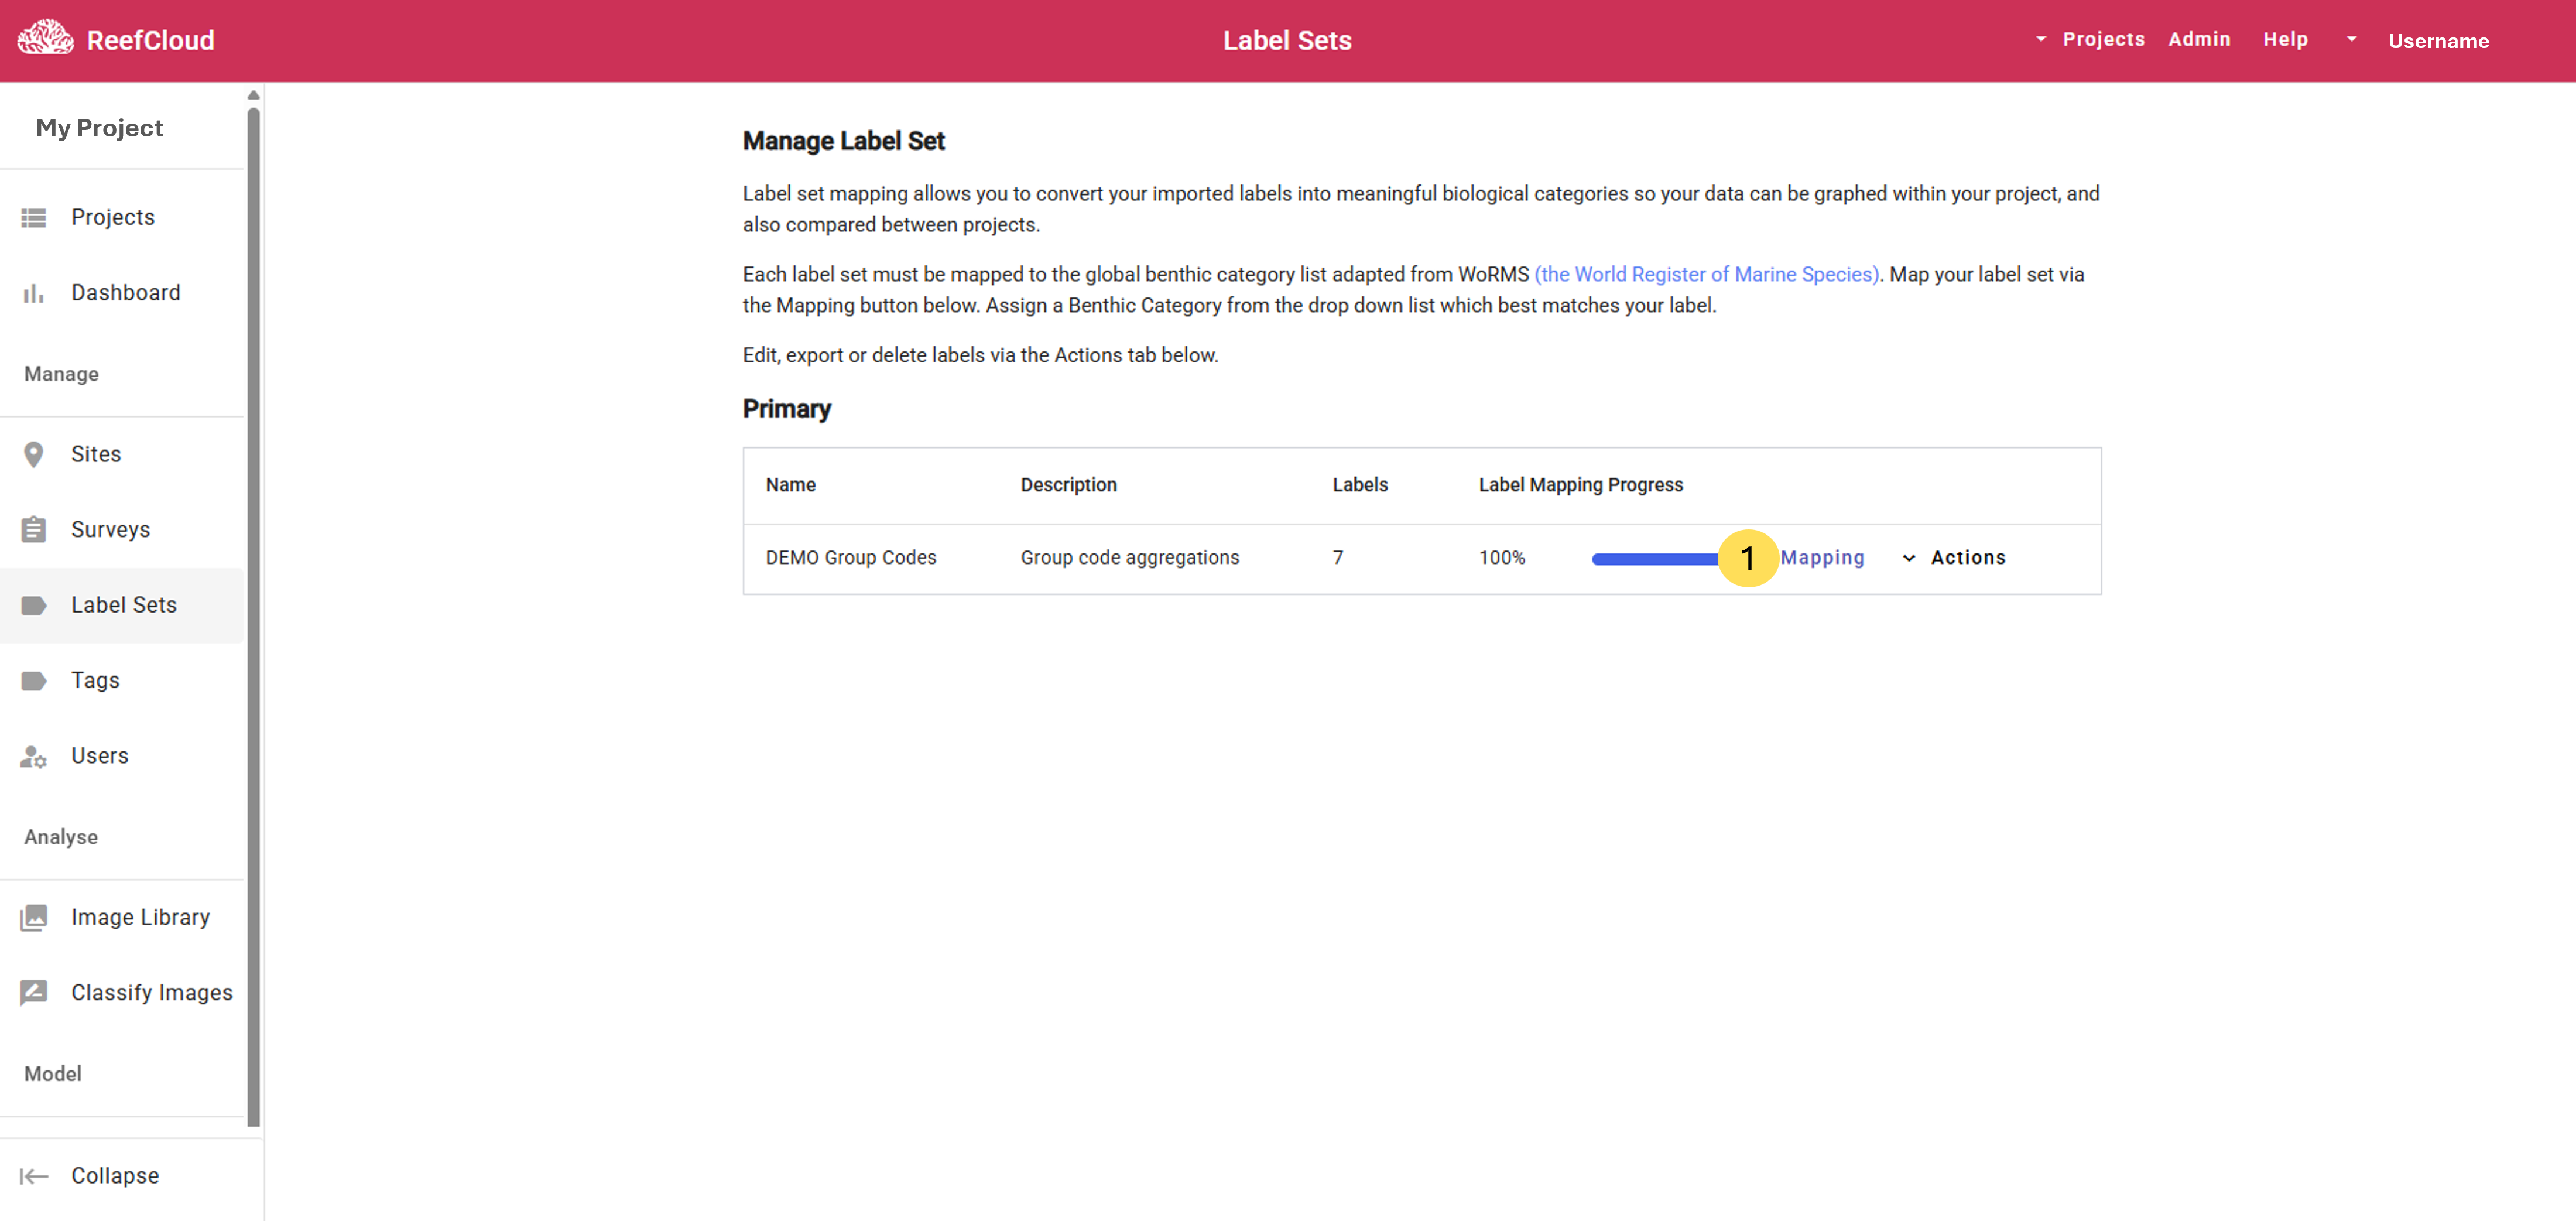
Task: Open the Help menu item
Action: click(x=2285, y=39)
